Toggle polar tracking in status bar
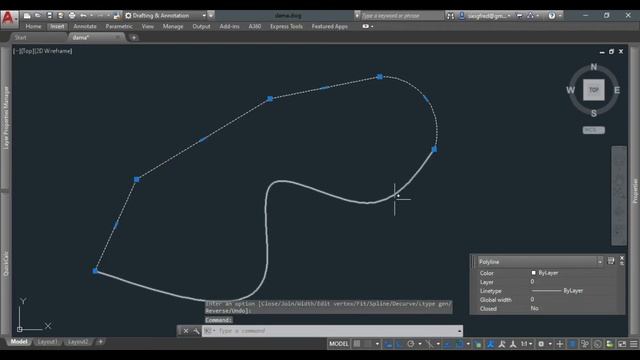Viewport: 640px width, 360px height. click(411, 344)
